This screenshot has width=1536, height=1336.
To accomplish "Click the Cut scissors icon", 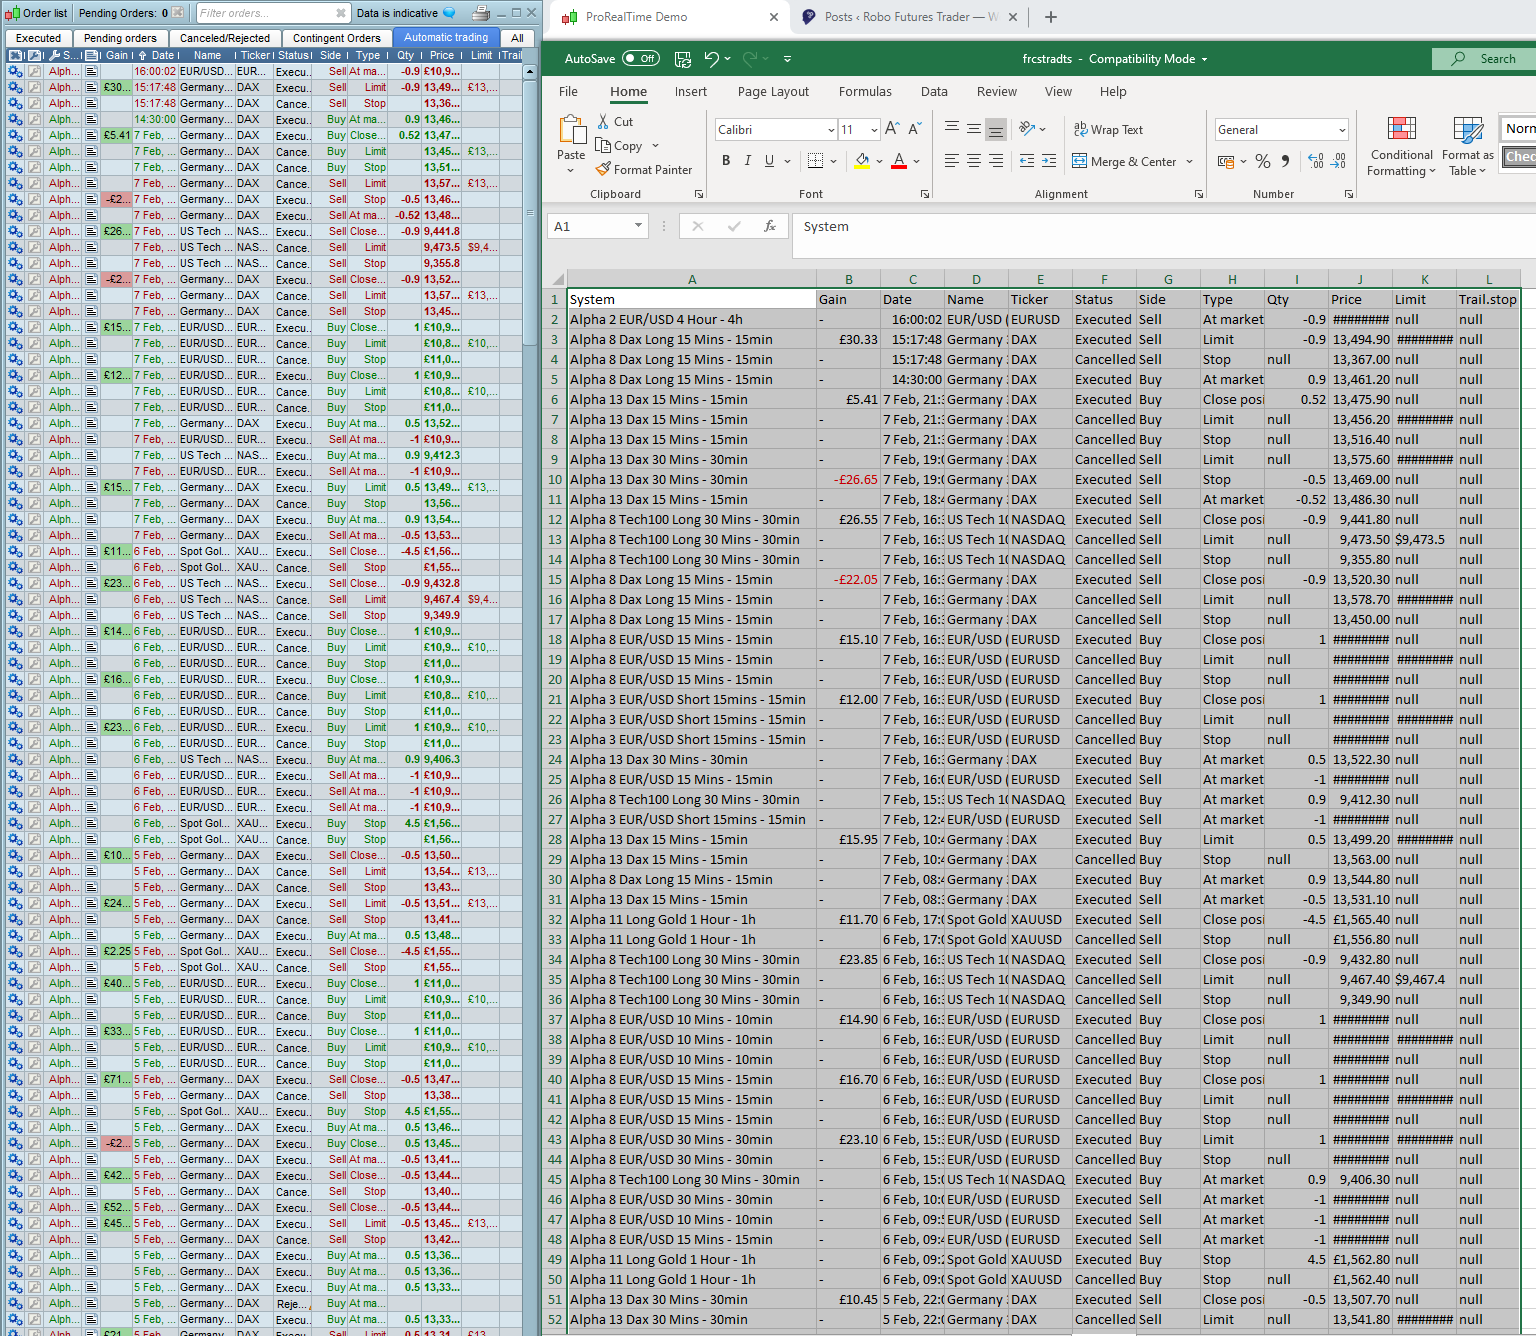I will pyautogui.click(x=603, y=121).
